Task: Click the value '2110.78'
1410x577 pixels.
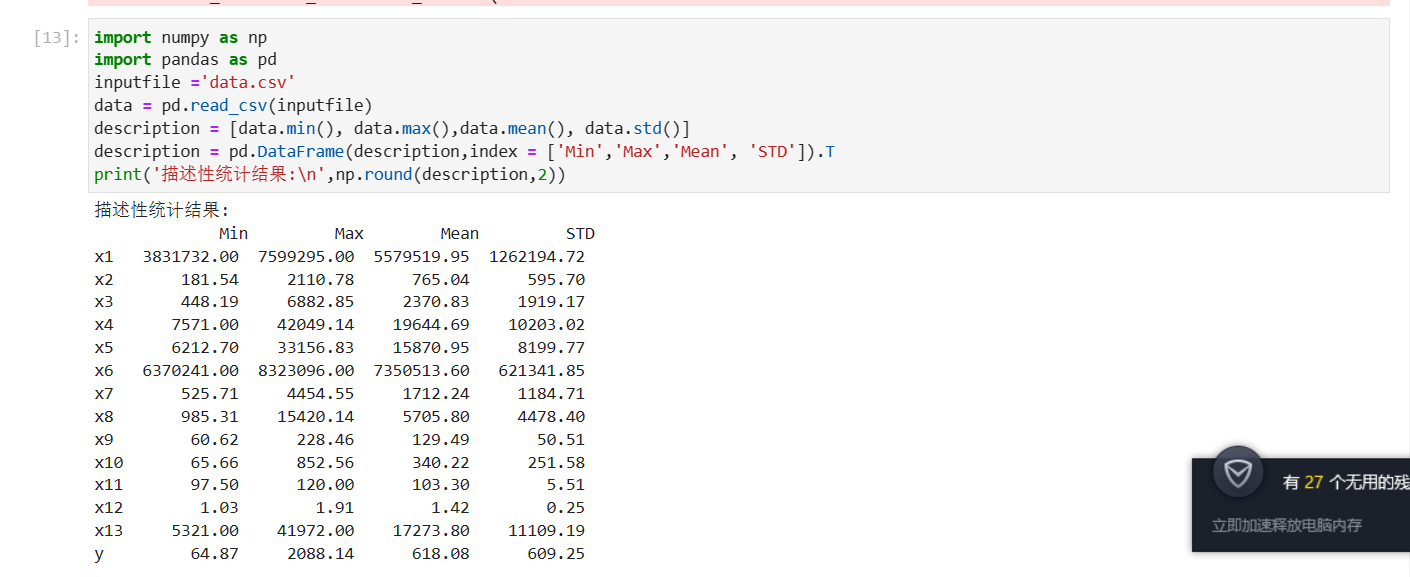Action: pos(320,279)
